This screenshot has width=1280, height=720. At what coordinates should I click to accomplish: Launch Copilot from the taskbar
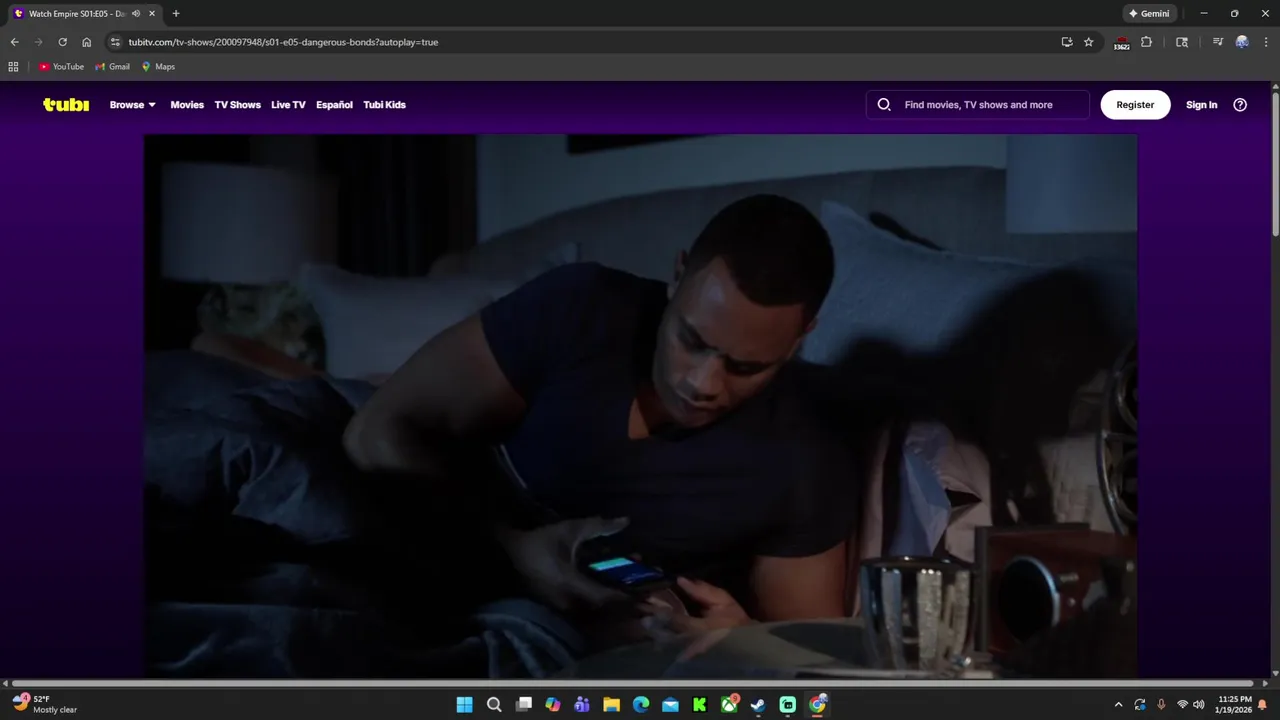point(553,705)
